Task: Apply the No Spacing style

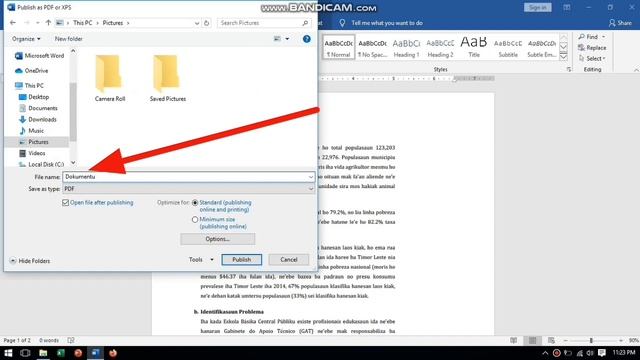Action: [372, 47]
